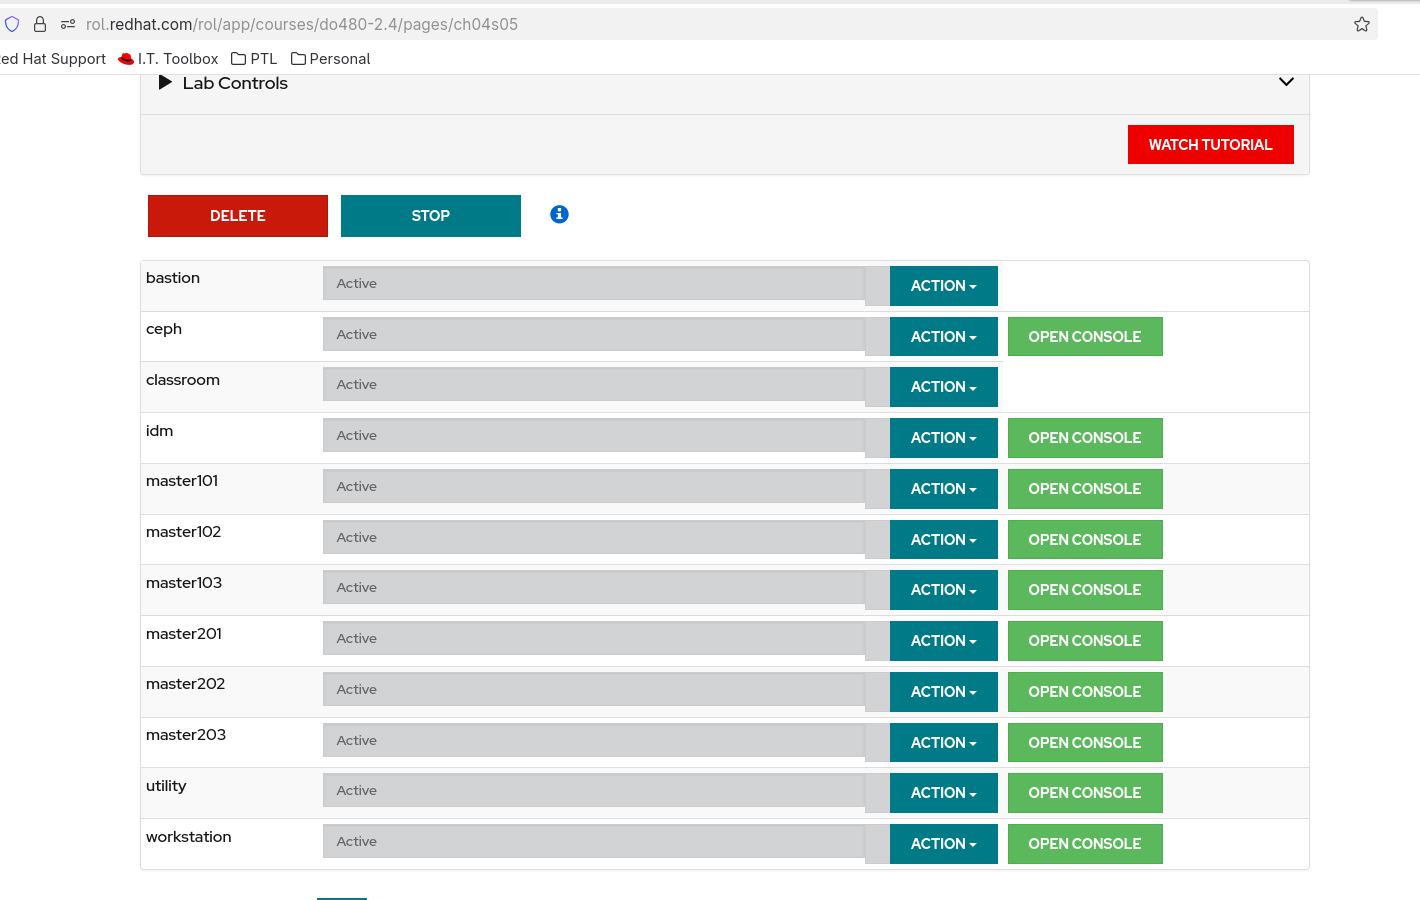Open console for the idm machine
Image resolution: width=1420 pixels, height=900 pixels.
(1085, 438)
